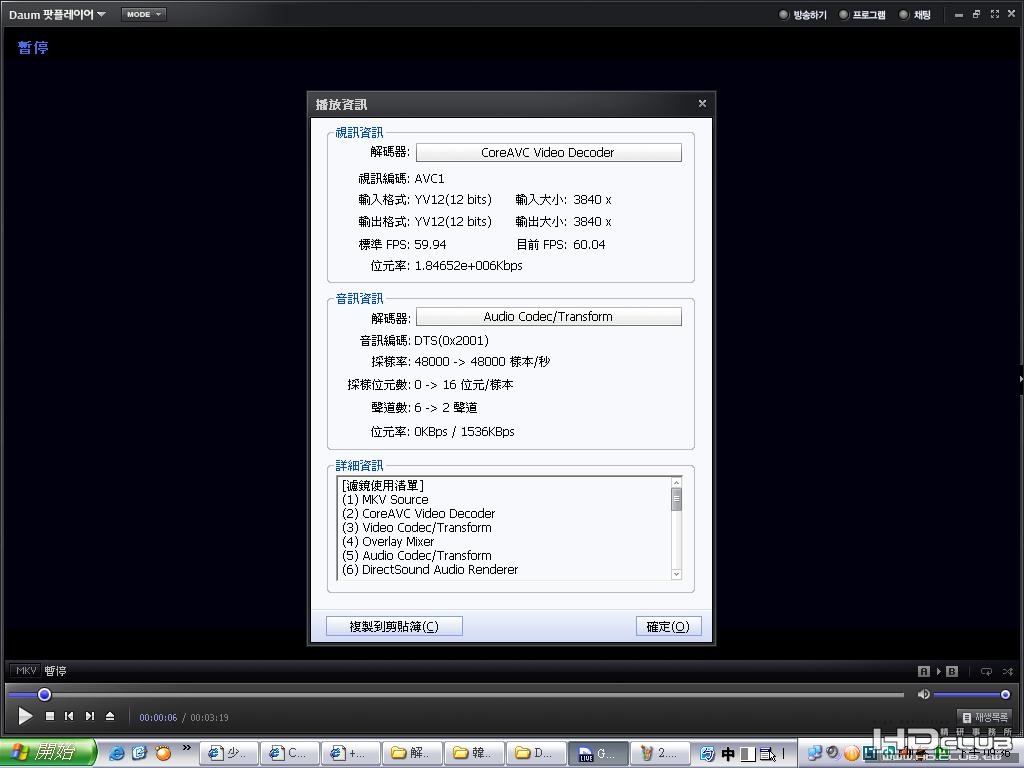This screenshot has width=1024, height=768.
Task: Click the seek bar handle
Action: click(x=44, y=694)
